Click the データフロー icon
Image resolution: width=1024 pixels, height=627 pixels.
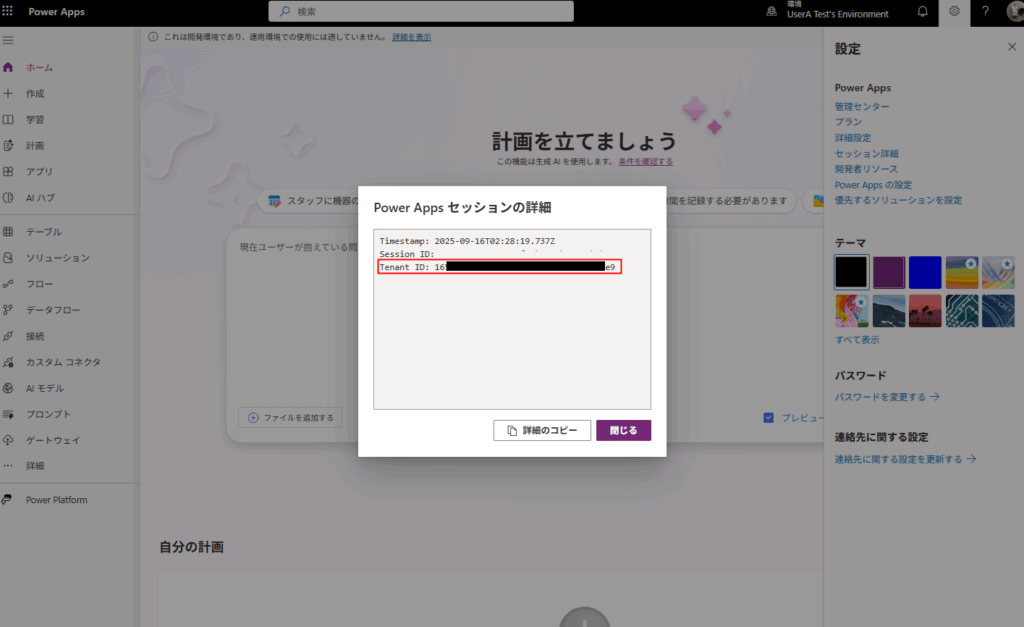8,310
